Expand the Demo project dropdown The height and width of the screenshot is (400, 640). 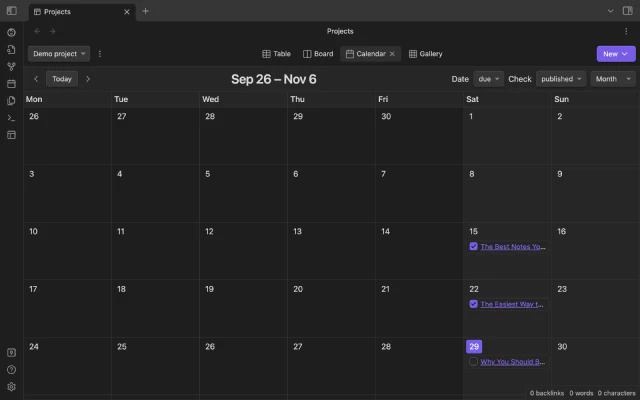[x=58, y=54]
